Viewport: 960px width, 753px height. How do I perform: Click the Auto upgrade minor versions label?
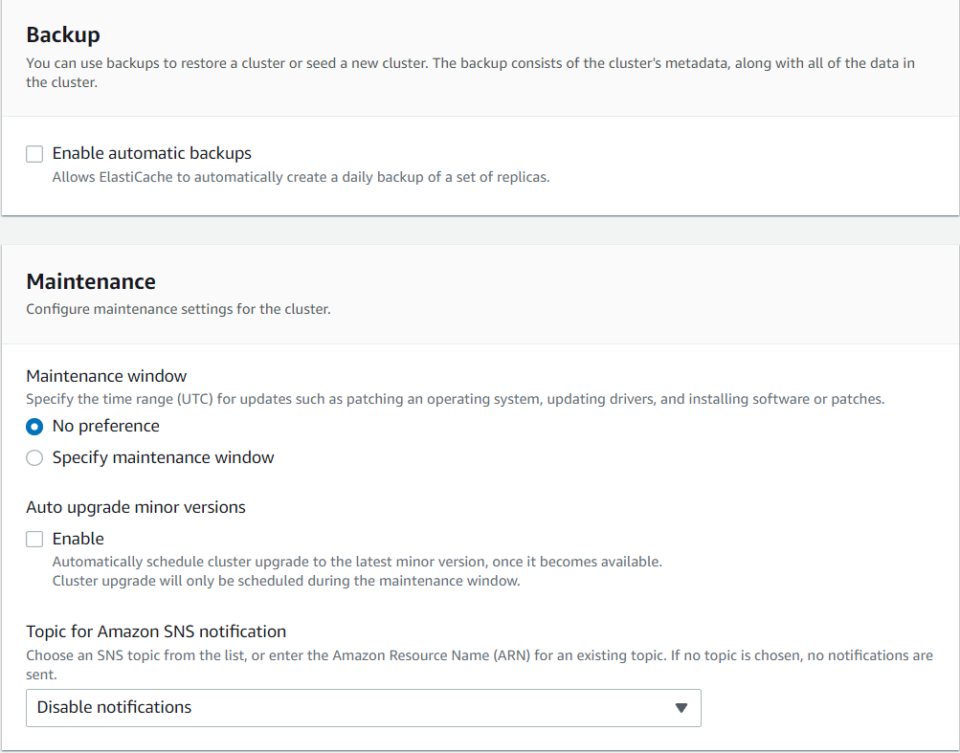[x=135, y=507]
